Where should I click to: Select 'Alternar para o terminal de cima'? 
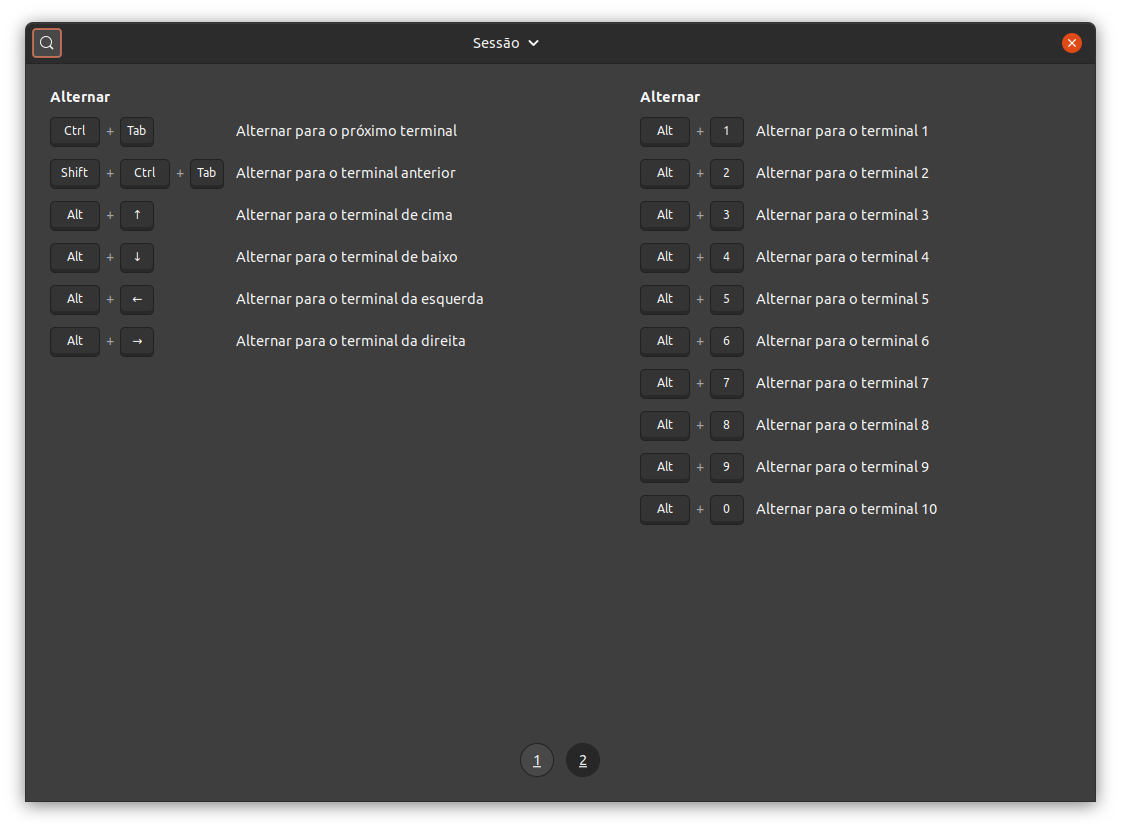(x=344, y=215)
